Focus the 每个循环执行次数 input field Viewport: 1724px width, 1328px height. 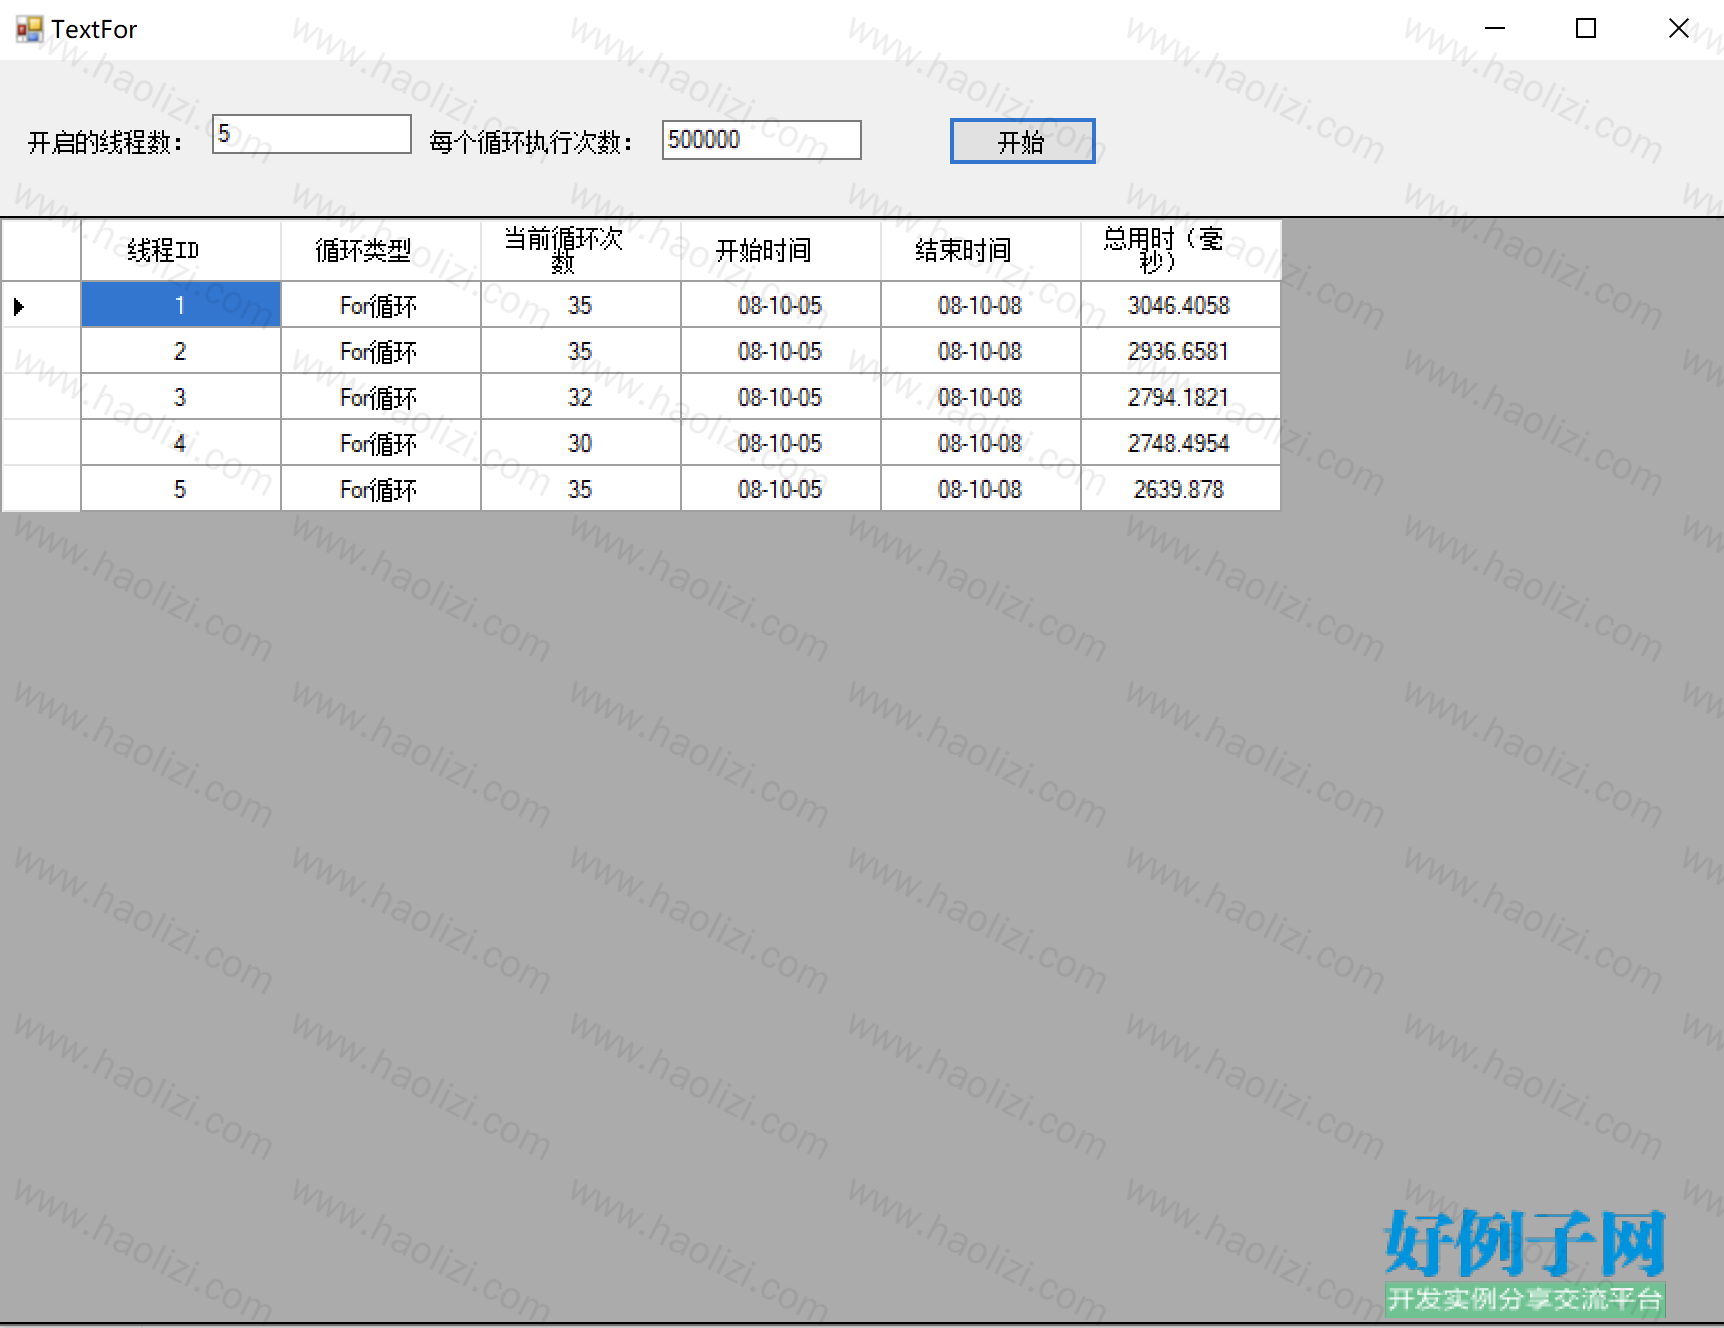click(761, 140)
